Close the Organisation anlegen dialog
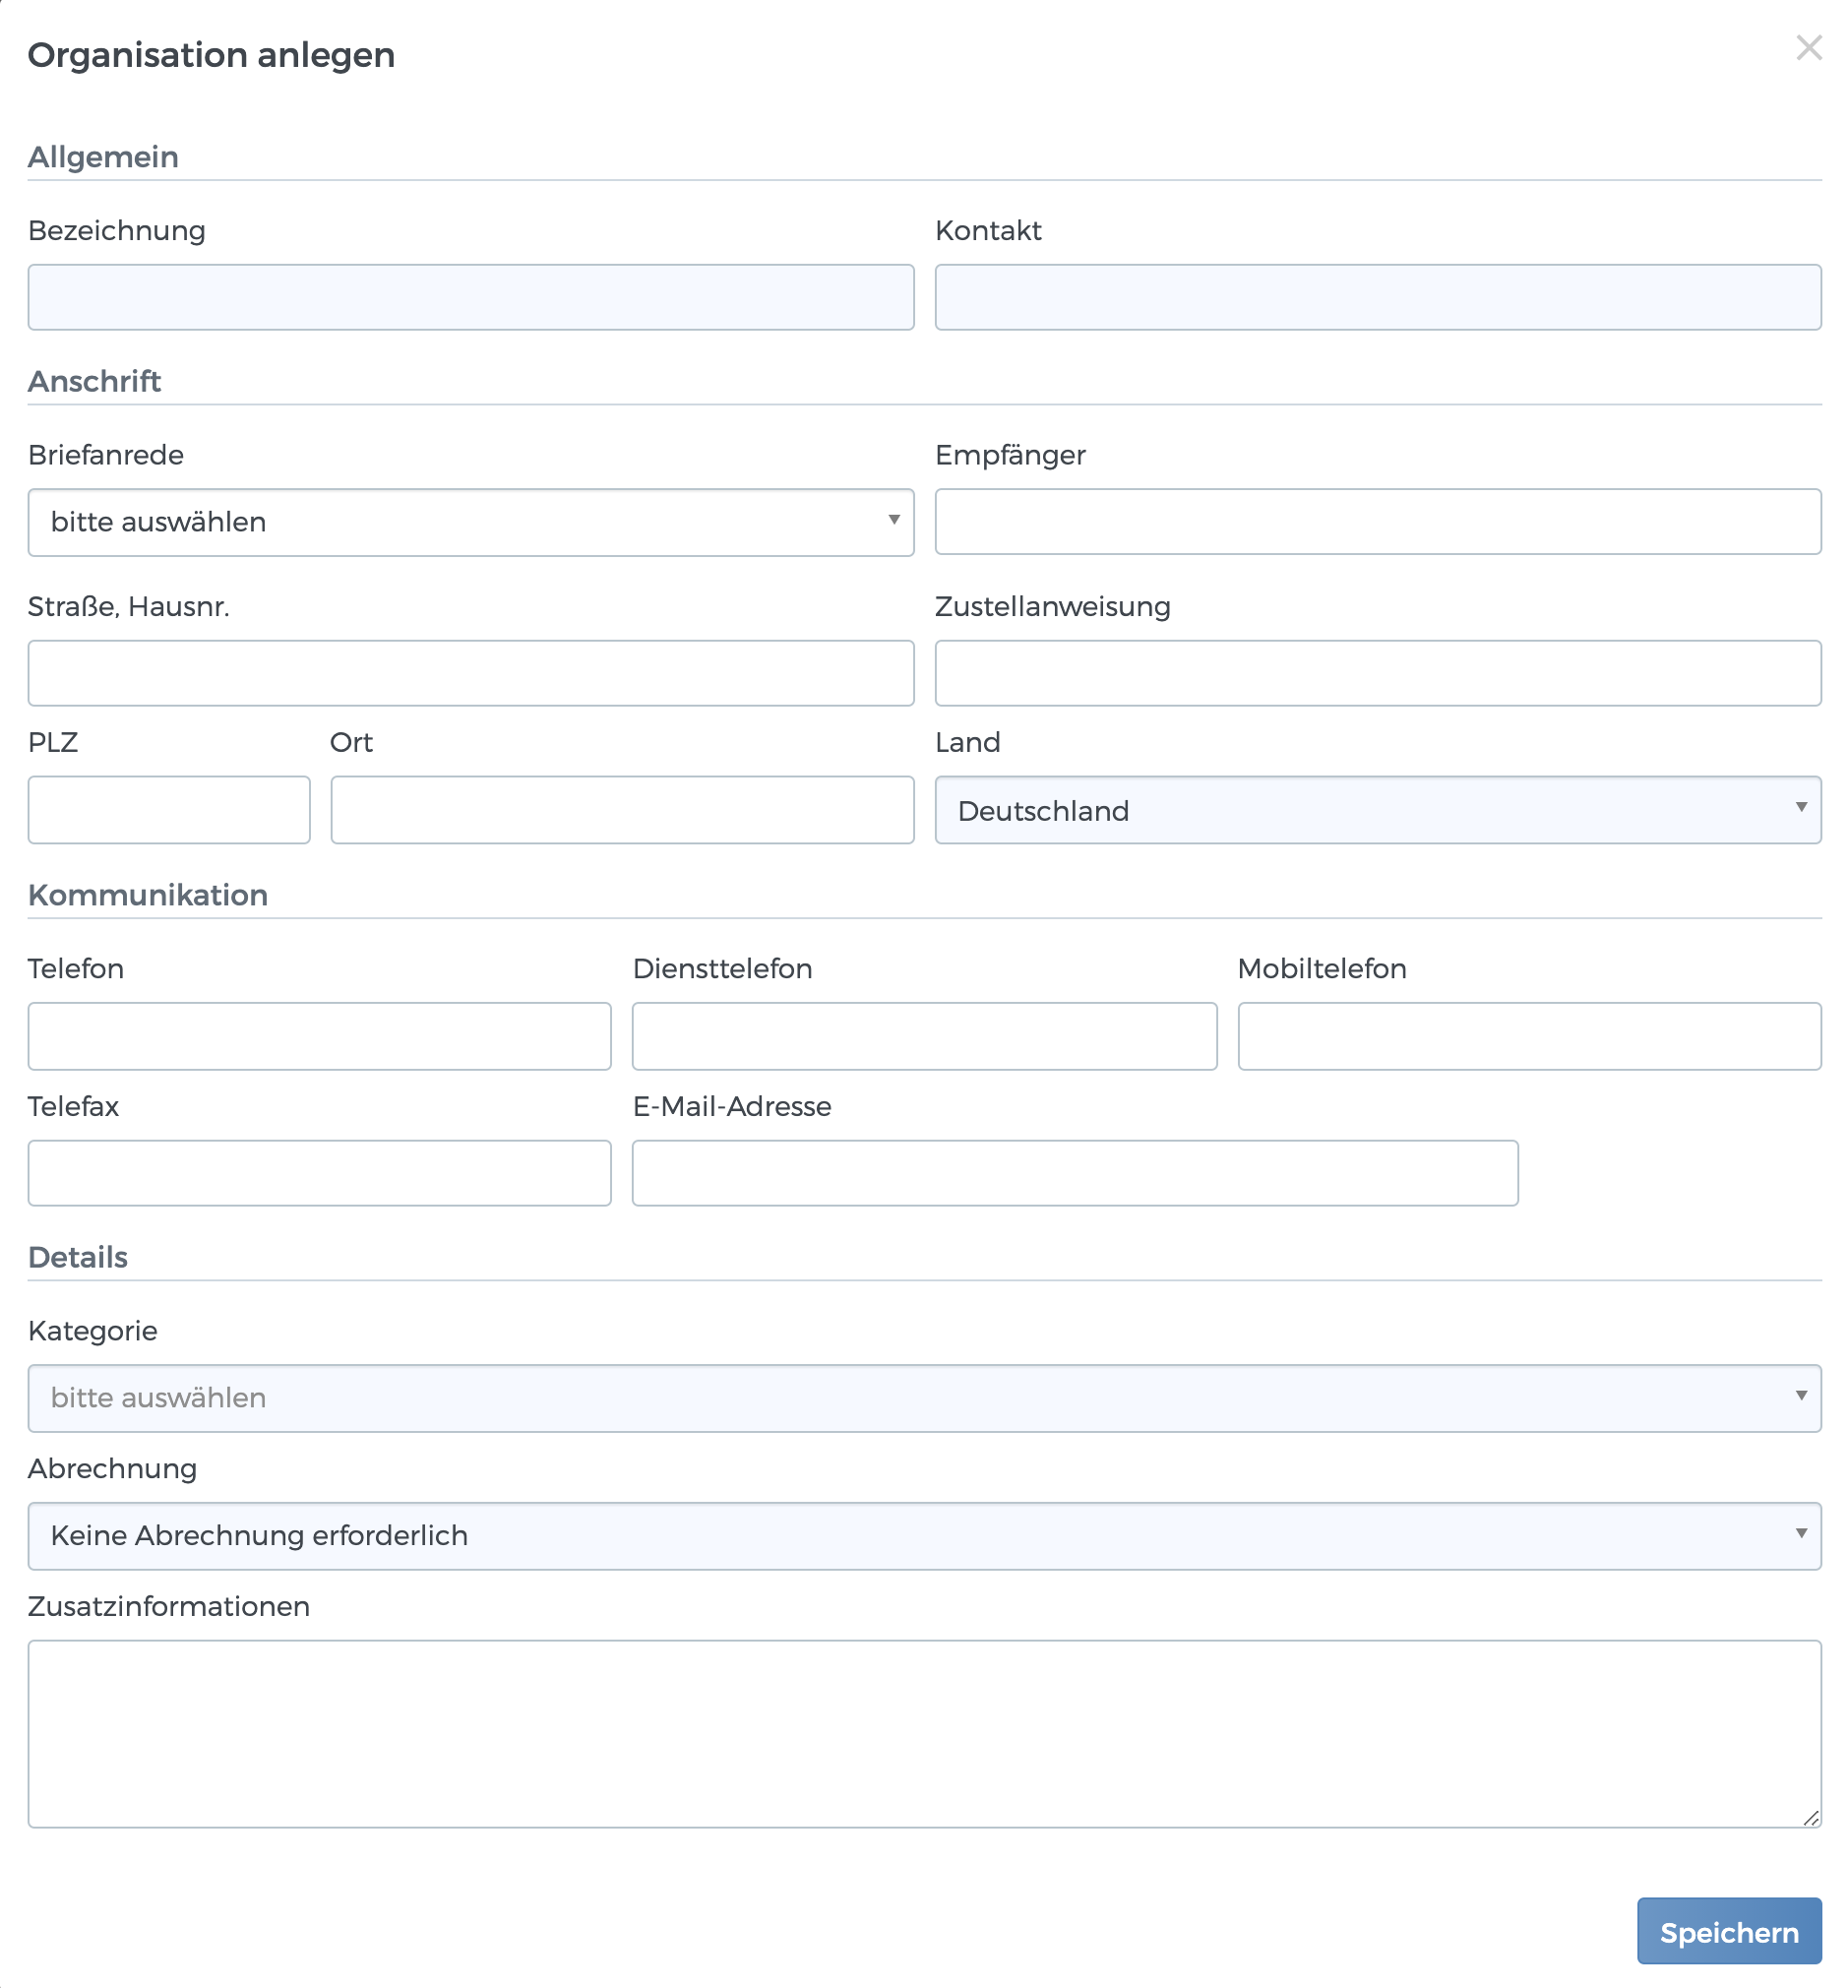The width and height of the screenshot is (1848, 1988). (1809, 47)
